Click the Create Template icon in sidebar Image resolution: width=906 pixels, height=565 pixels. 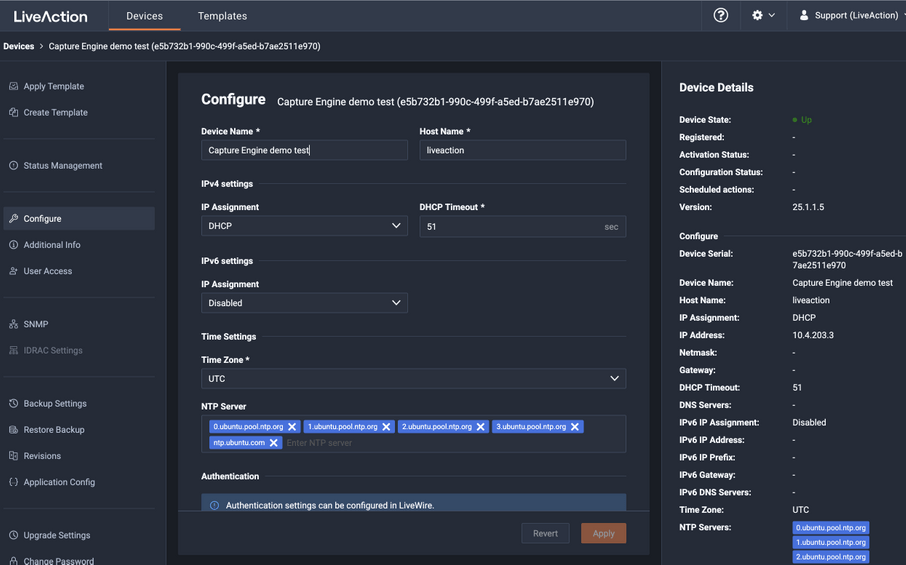[x=13, y=112]
